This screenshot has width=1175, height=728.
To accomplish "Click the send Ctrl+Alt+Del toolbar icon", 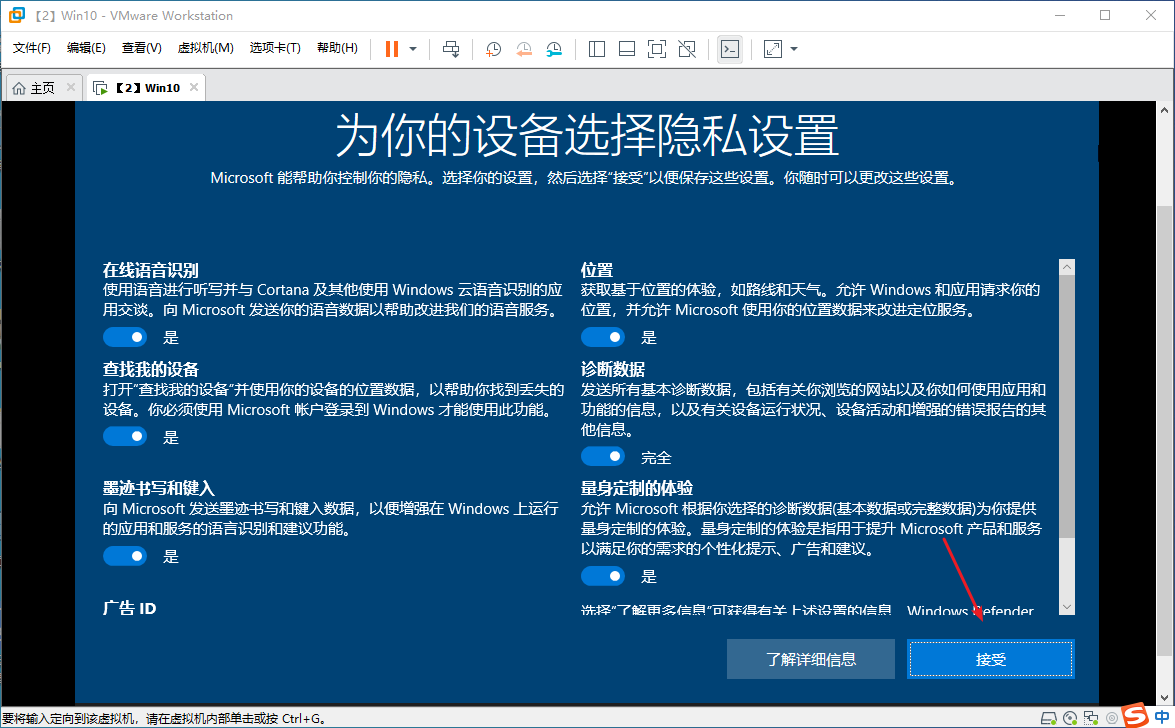I will 451,49.
